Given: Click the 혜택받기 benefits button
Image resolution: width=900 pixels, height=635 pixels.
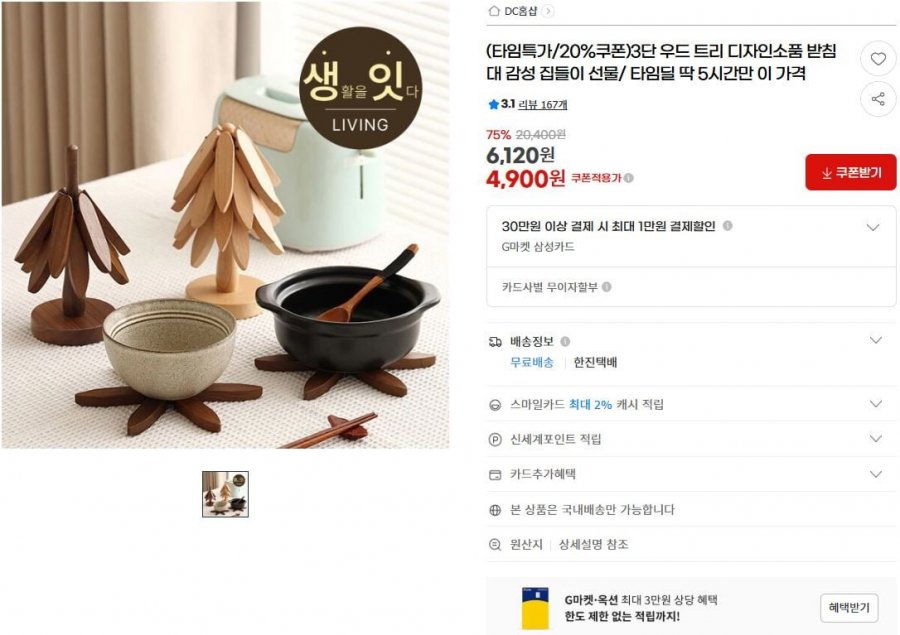Looking at the screenshot, I should click(849, 608).
